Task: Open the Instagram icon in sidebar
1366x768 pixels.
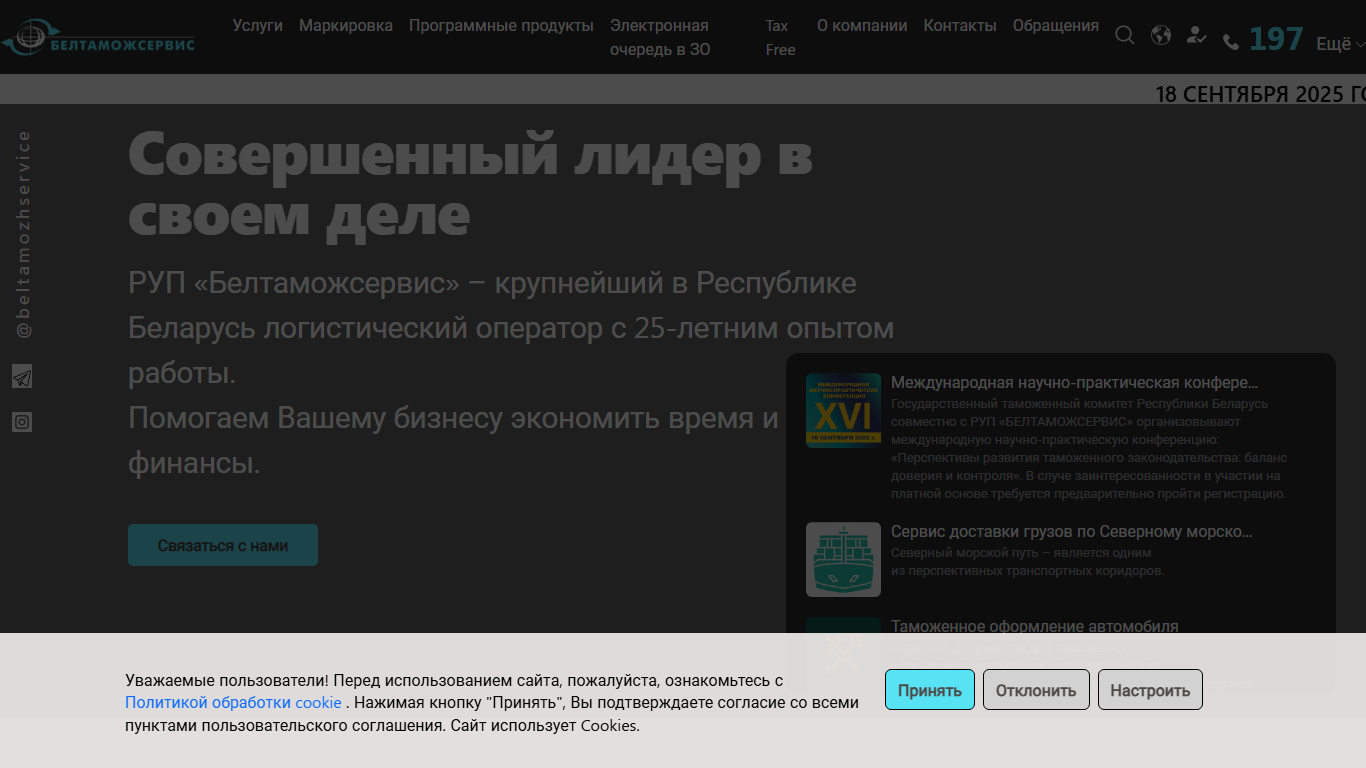Action: [x=22, y=422]
